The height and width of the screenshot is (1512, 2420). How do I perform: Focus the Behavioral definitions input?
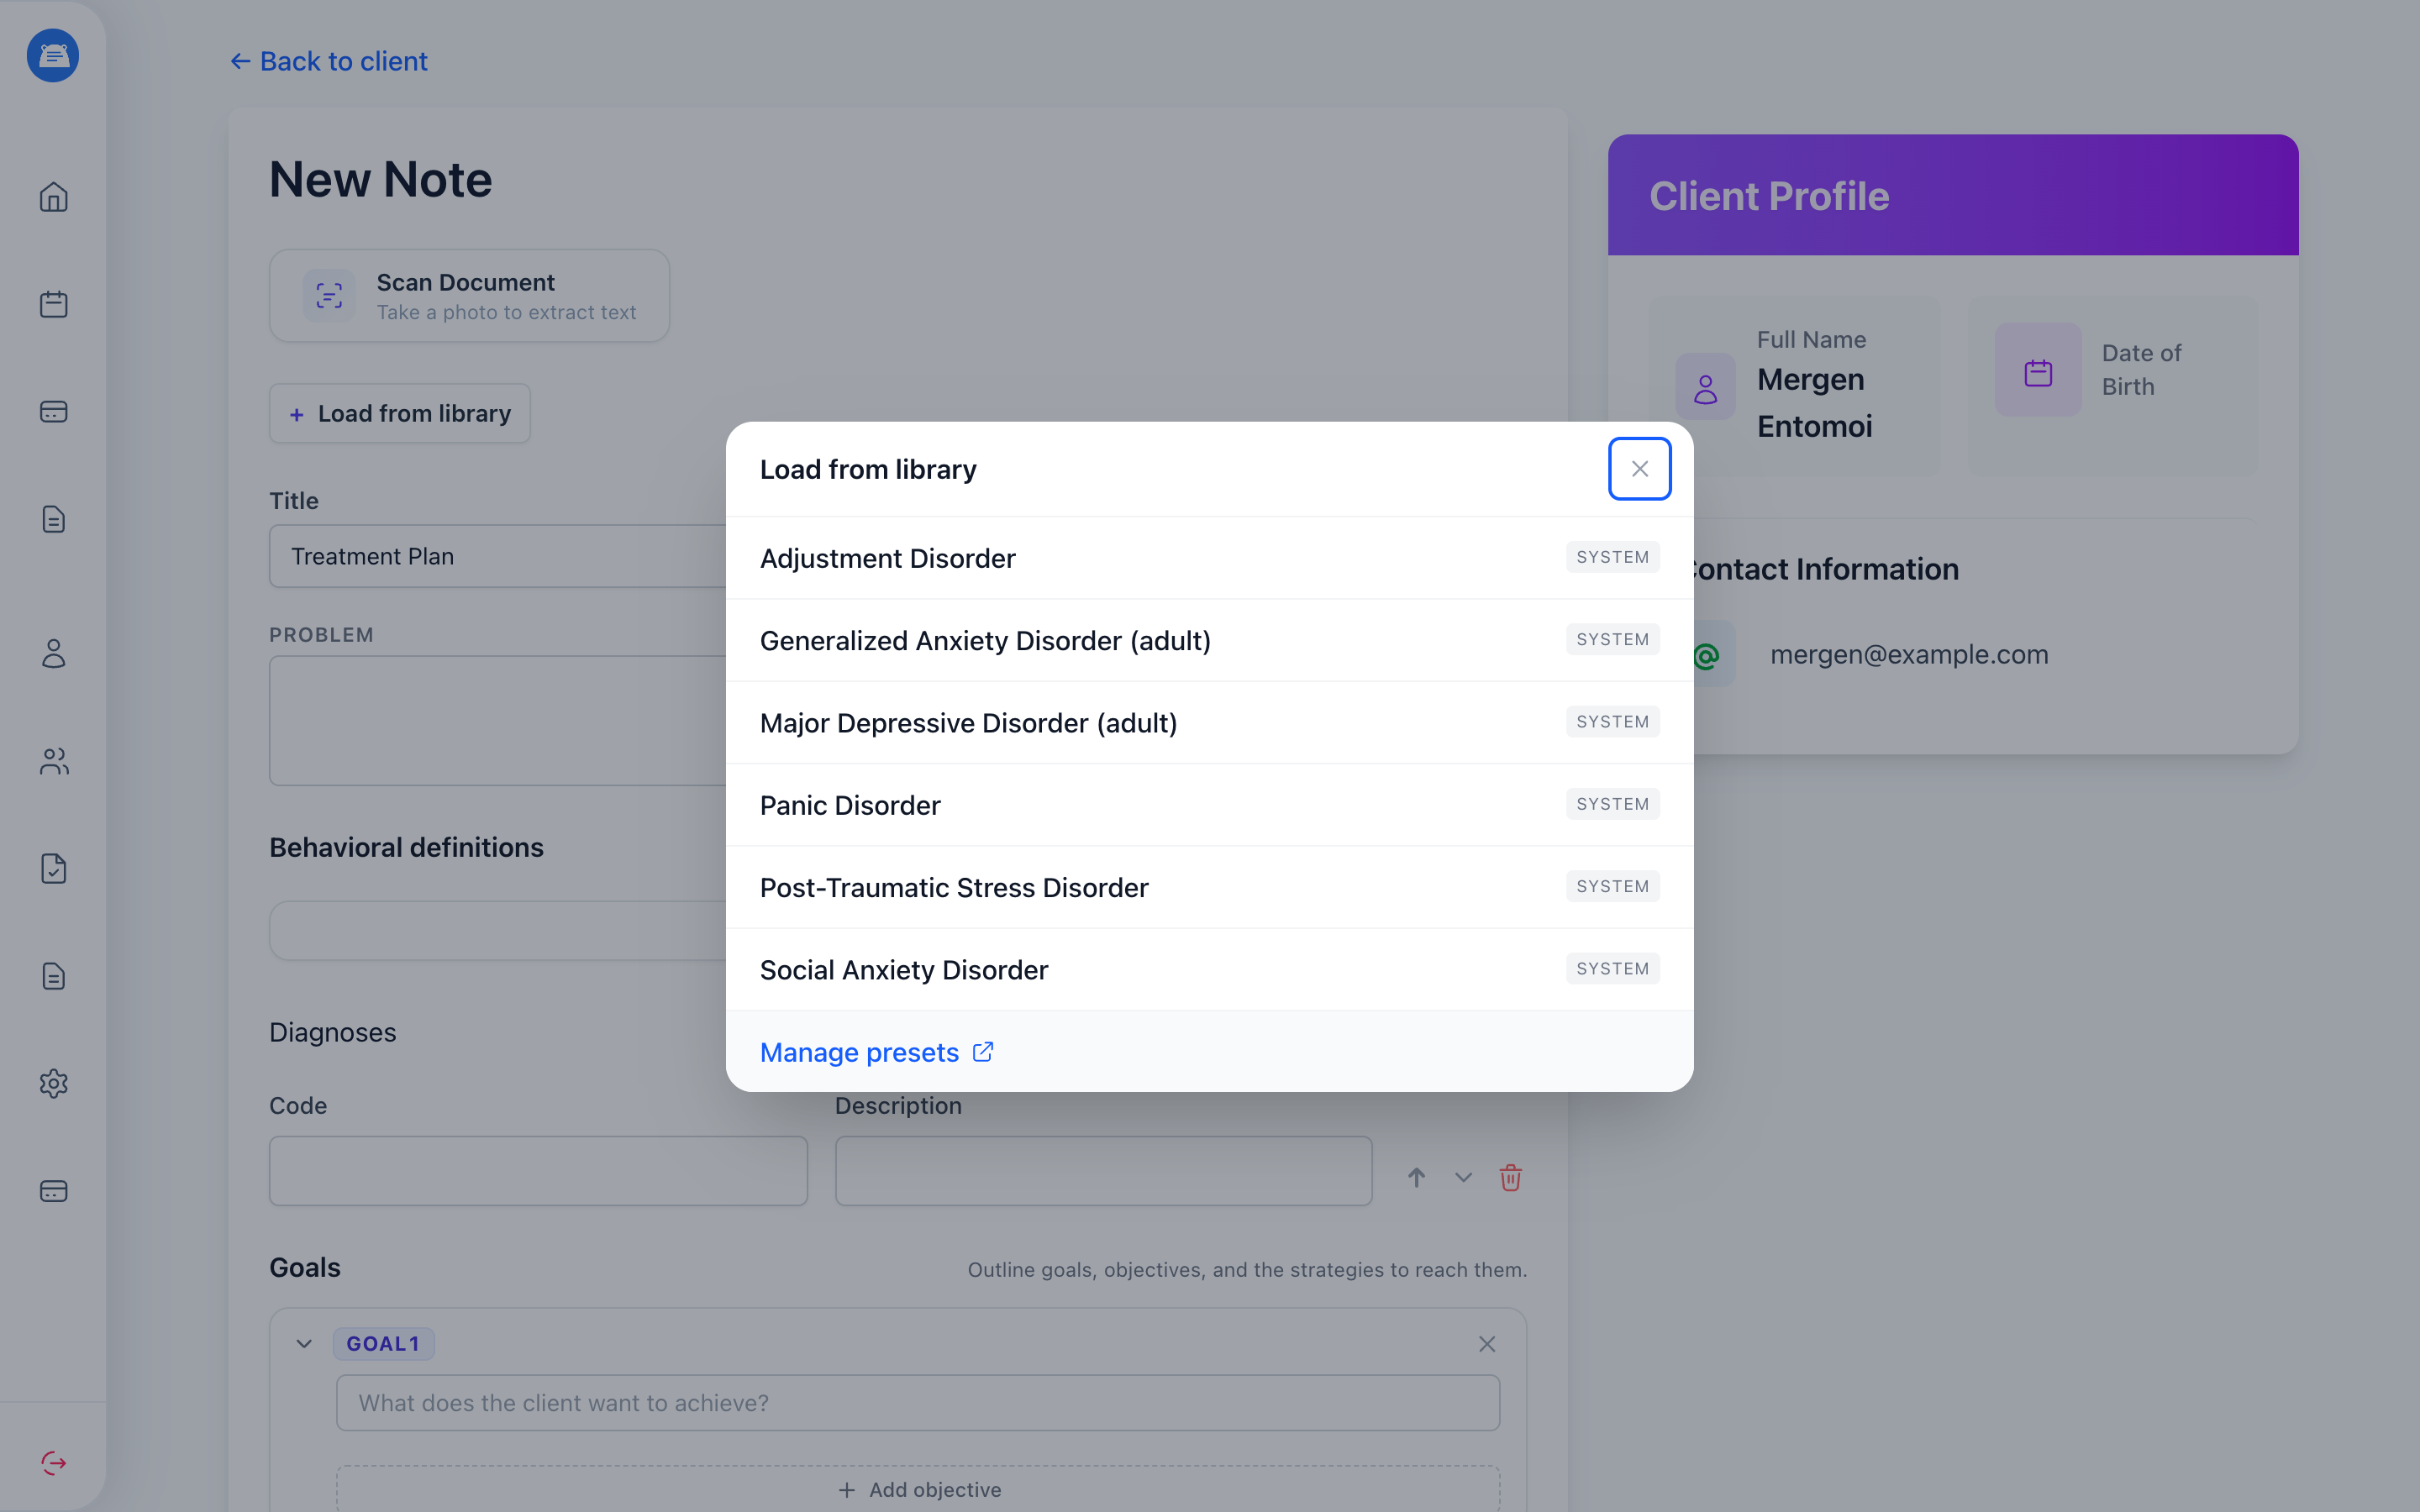pyautogui.click(x=498, y=930)
